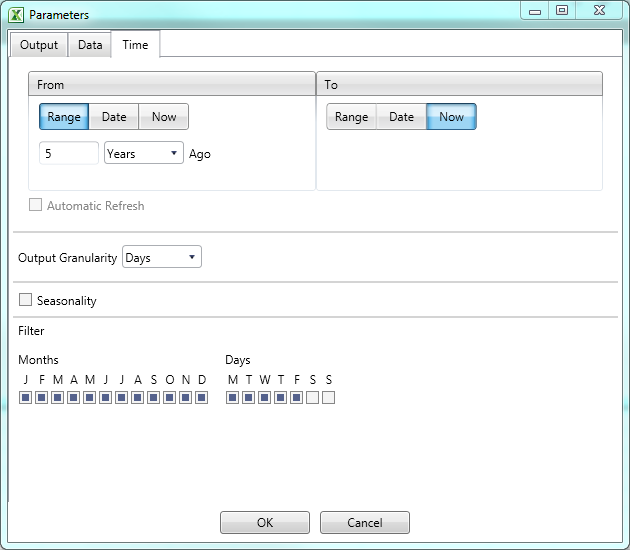The height and width of the screenshot is (550, 630).
Task: Select Now in the From section
Action: coord(164,117)
